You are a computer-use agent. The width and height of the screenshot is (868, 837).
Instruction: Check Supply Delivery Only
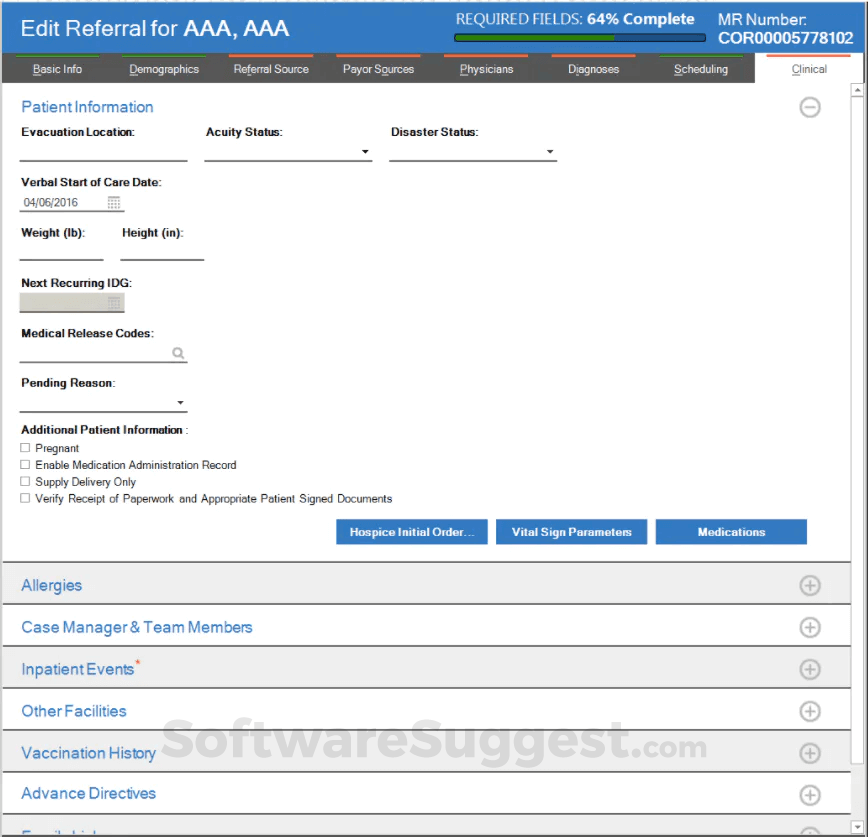[x=24, y=481]
